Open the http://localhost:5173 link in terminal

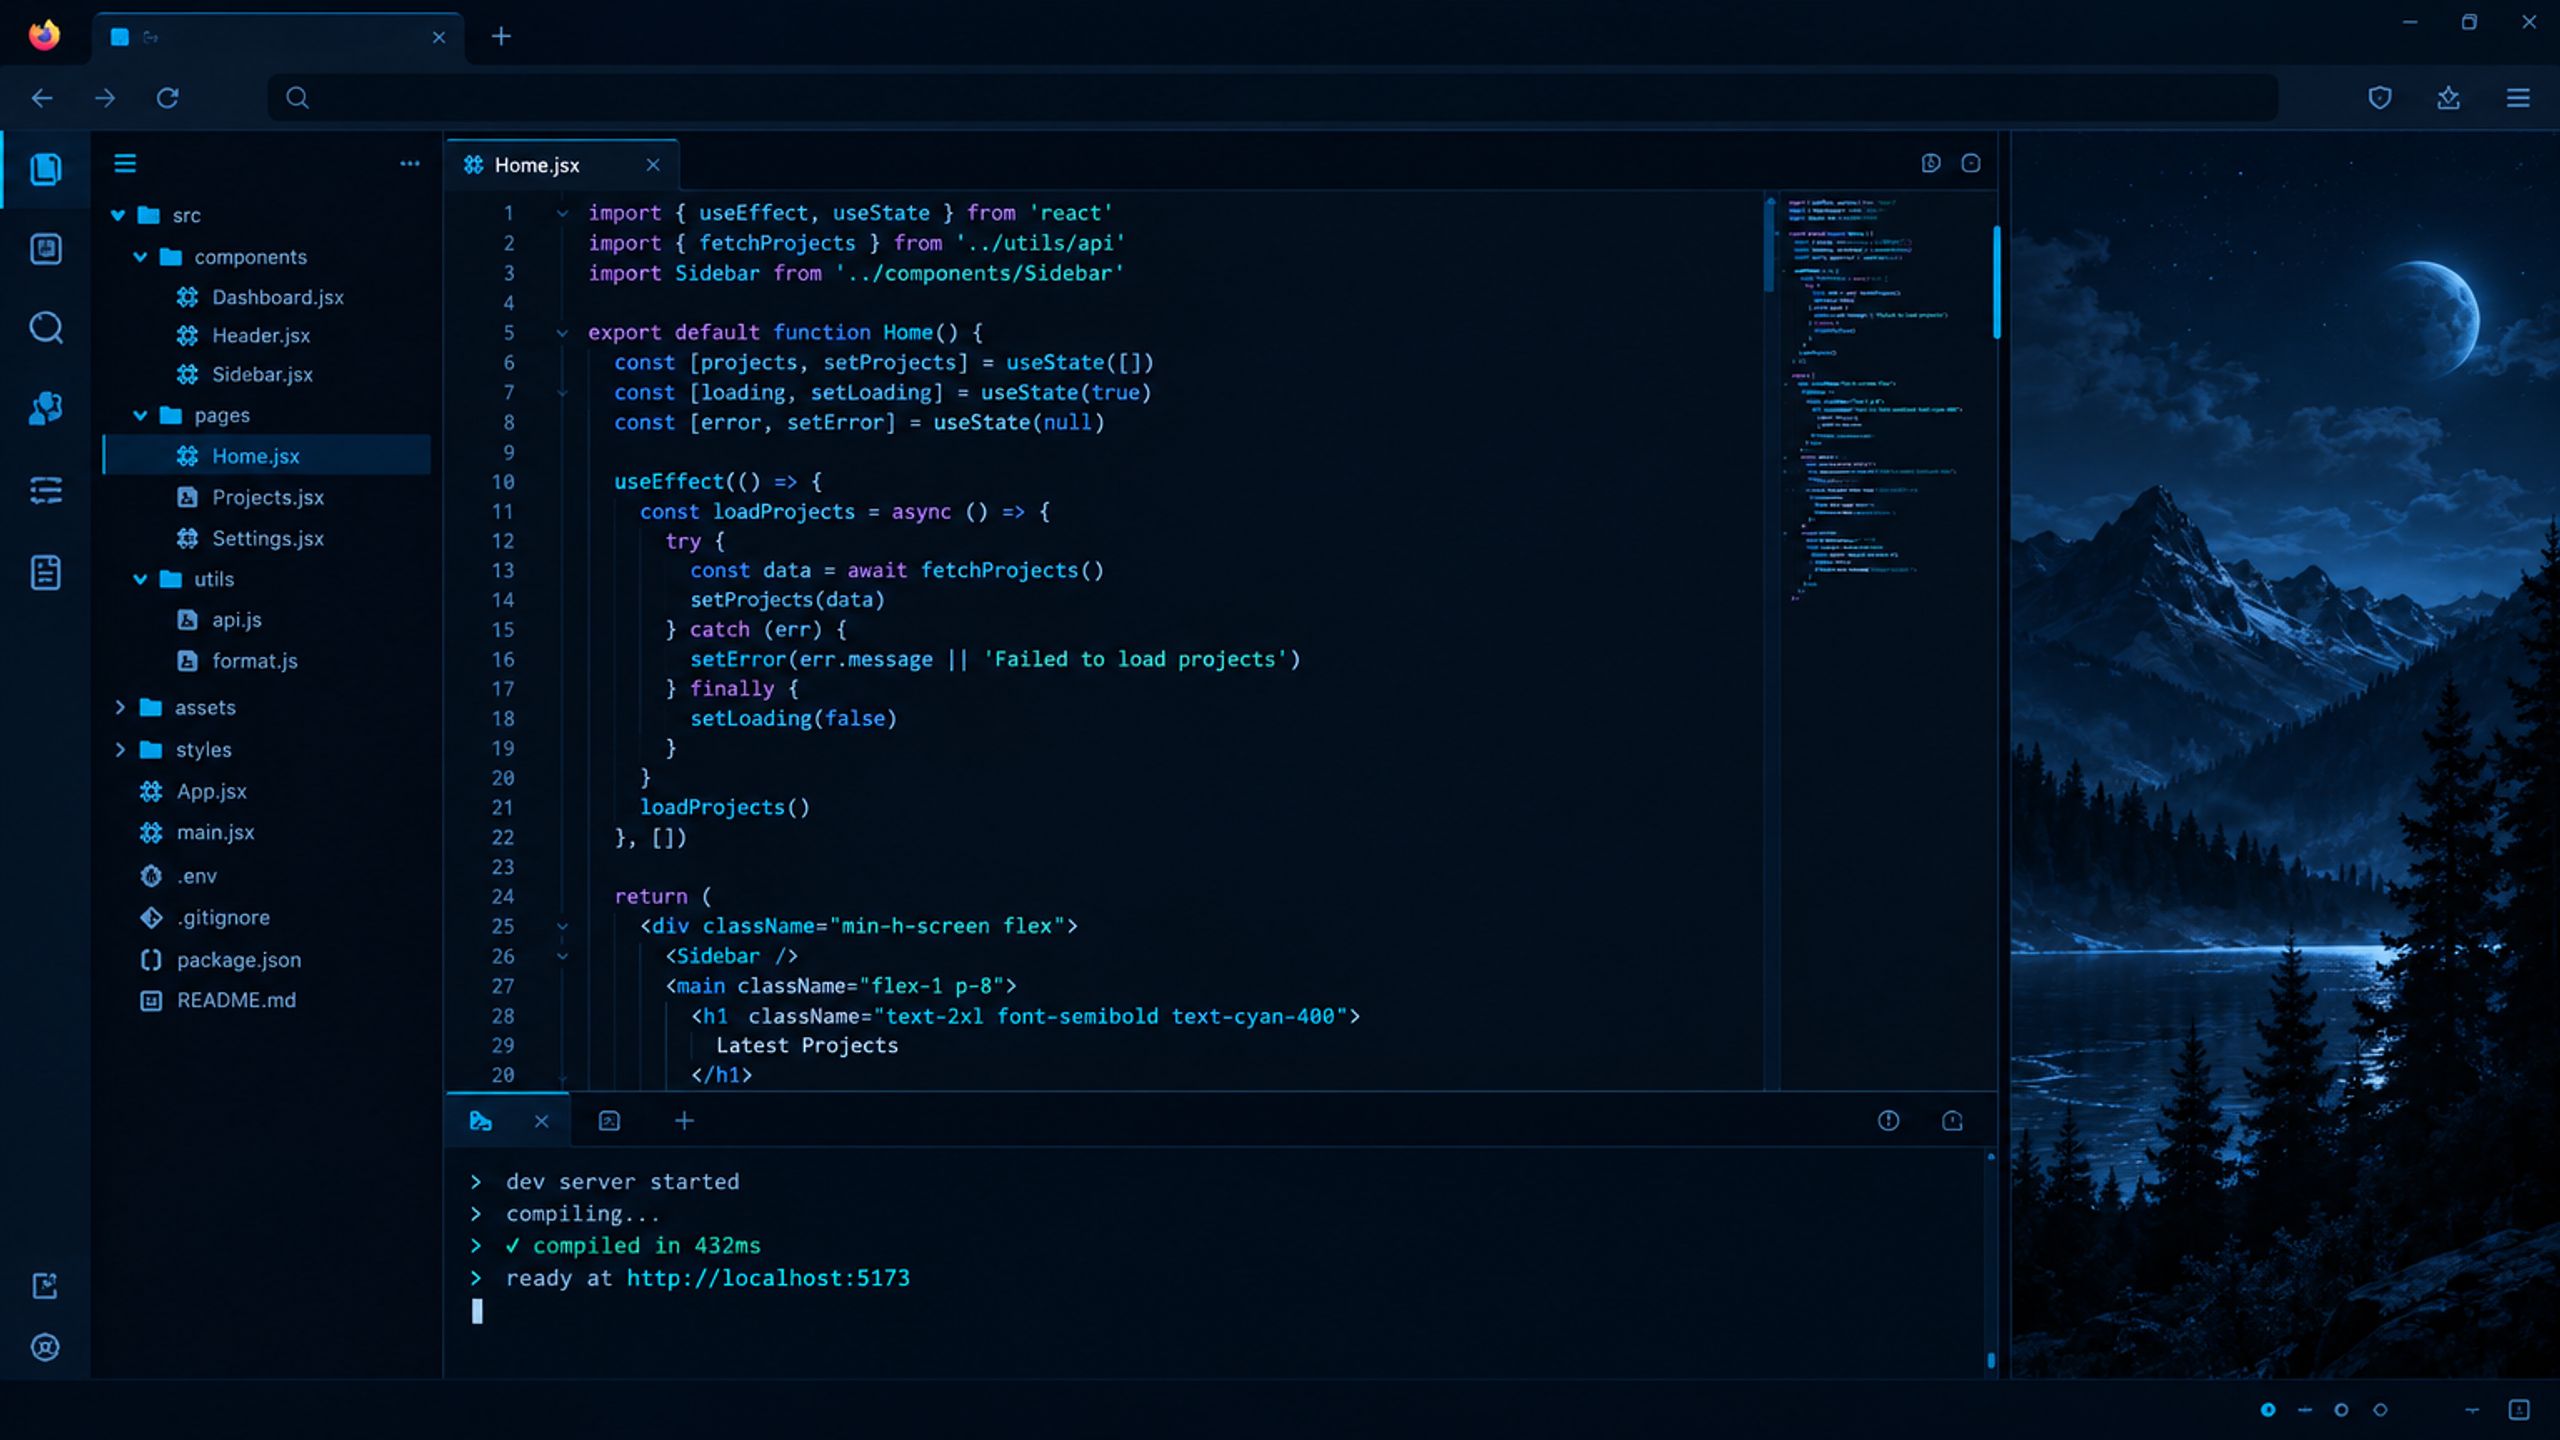pos(768,1278)
